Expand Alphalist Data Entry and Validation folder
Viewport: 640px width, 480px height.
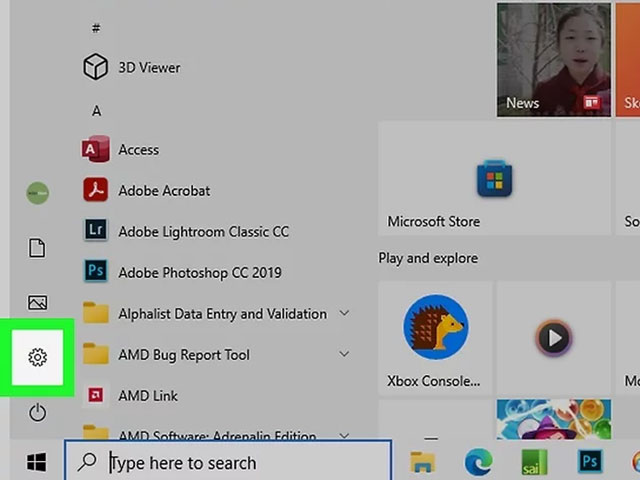344,313
